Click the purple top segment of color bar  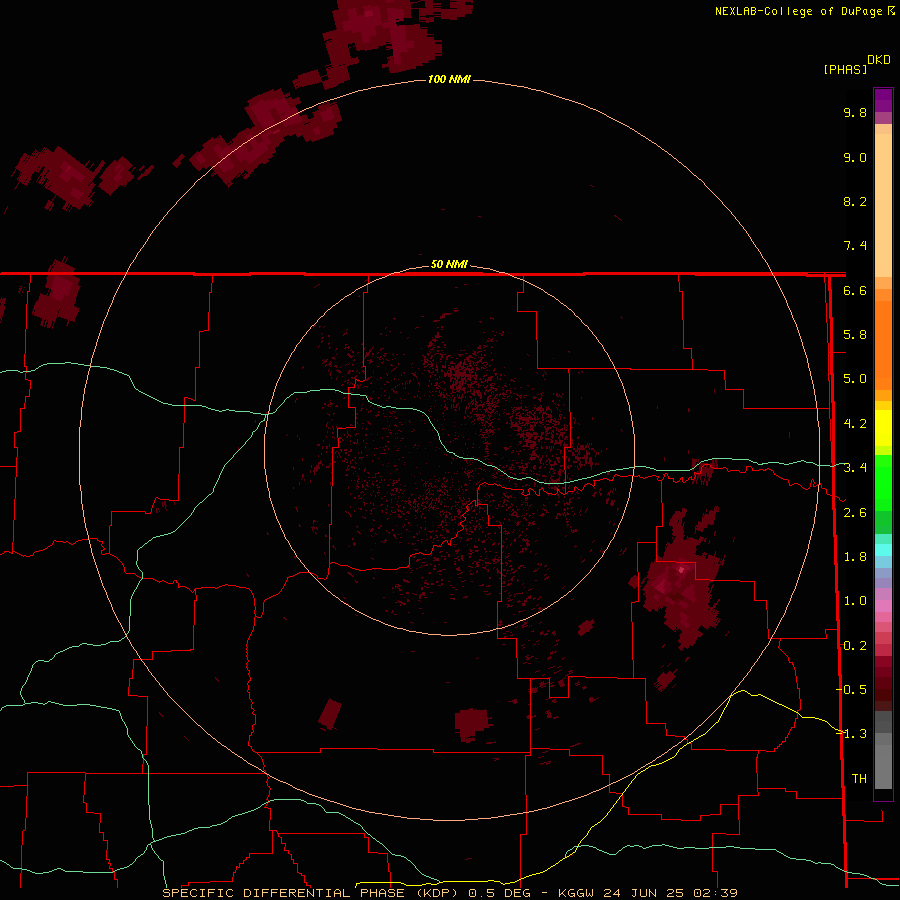click(x=883, y=100)
